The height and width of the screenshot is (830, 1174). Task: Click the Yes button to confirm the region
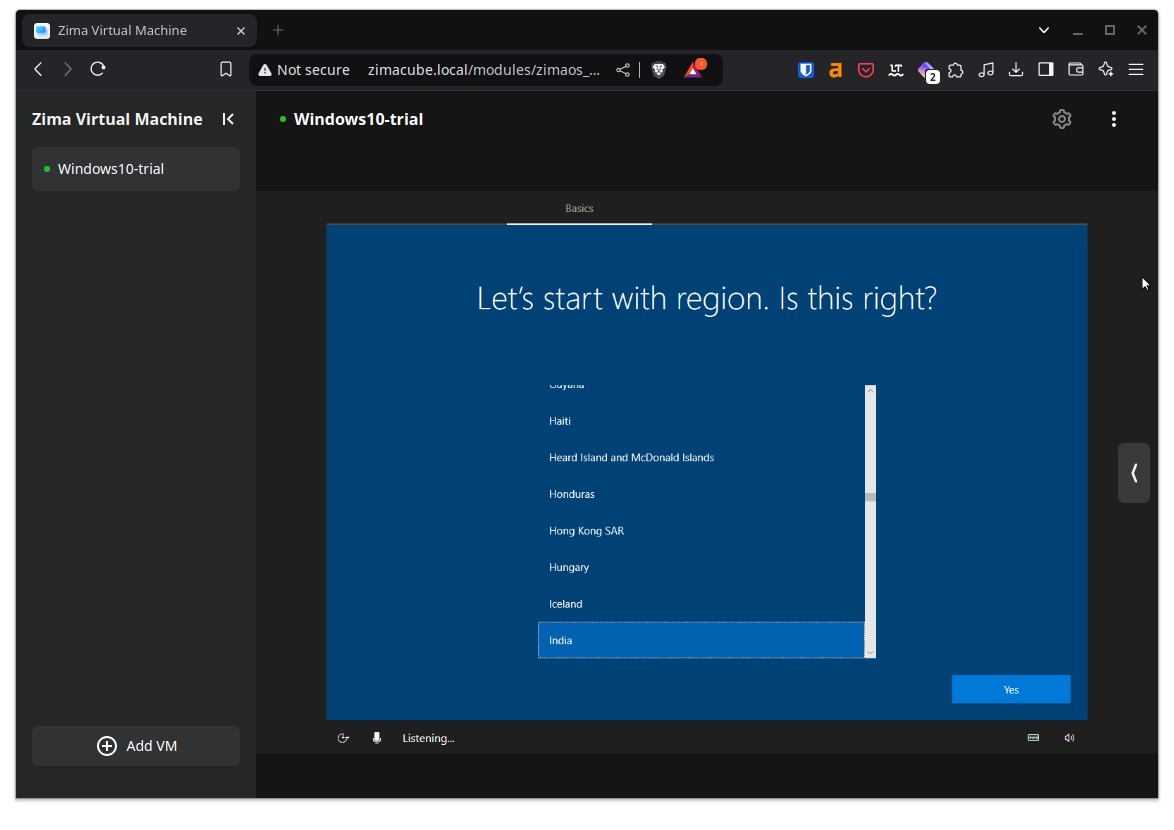click(x=1011, y=689)
